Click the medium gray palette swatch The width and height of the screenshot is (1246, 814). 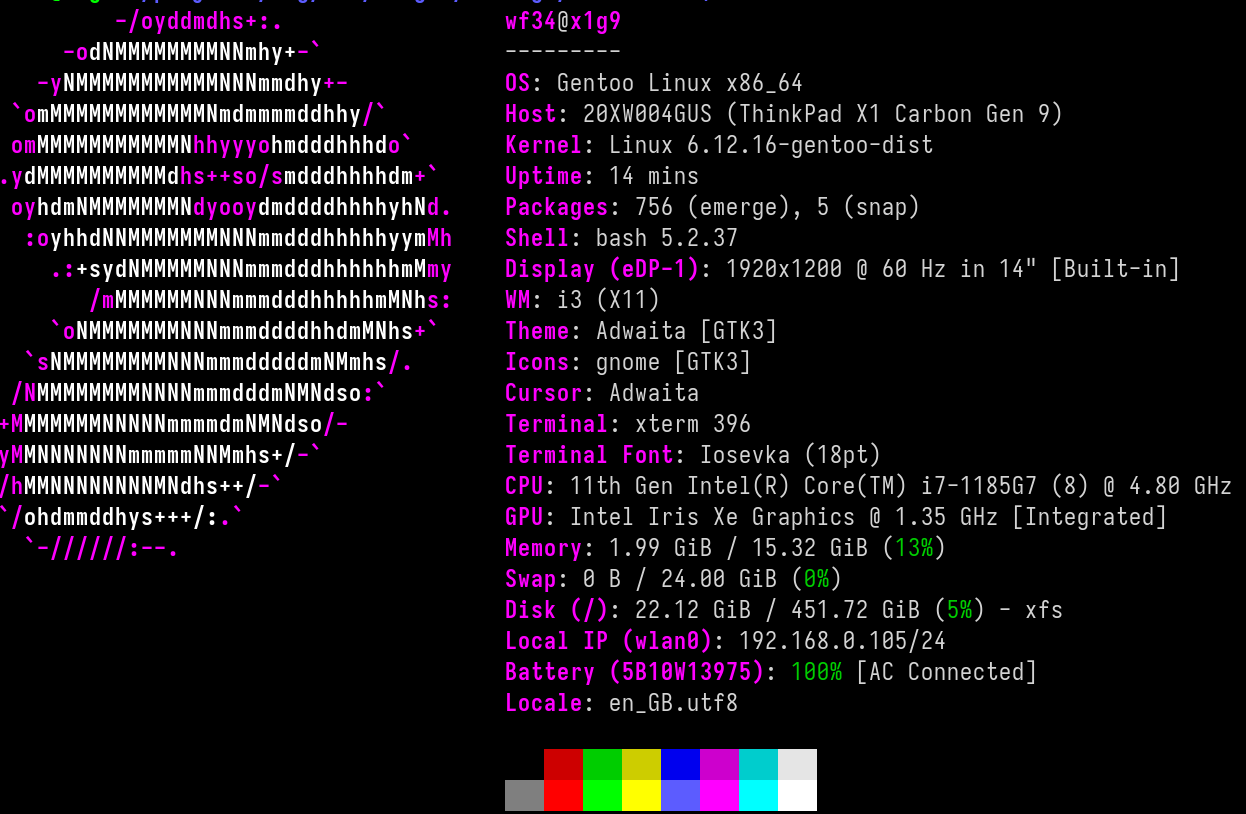click(x=524, y=795)
